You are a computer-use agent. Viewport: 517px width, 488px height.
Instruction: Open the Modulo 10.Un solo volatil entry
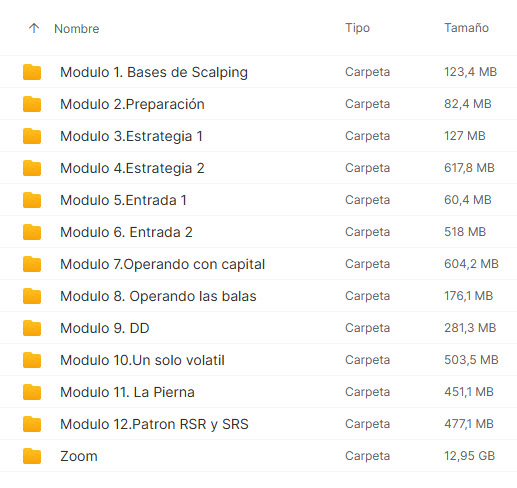click(x=142, y=360)
